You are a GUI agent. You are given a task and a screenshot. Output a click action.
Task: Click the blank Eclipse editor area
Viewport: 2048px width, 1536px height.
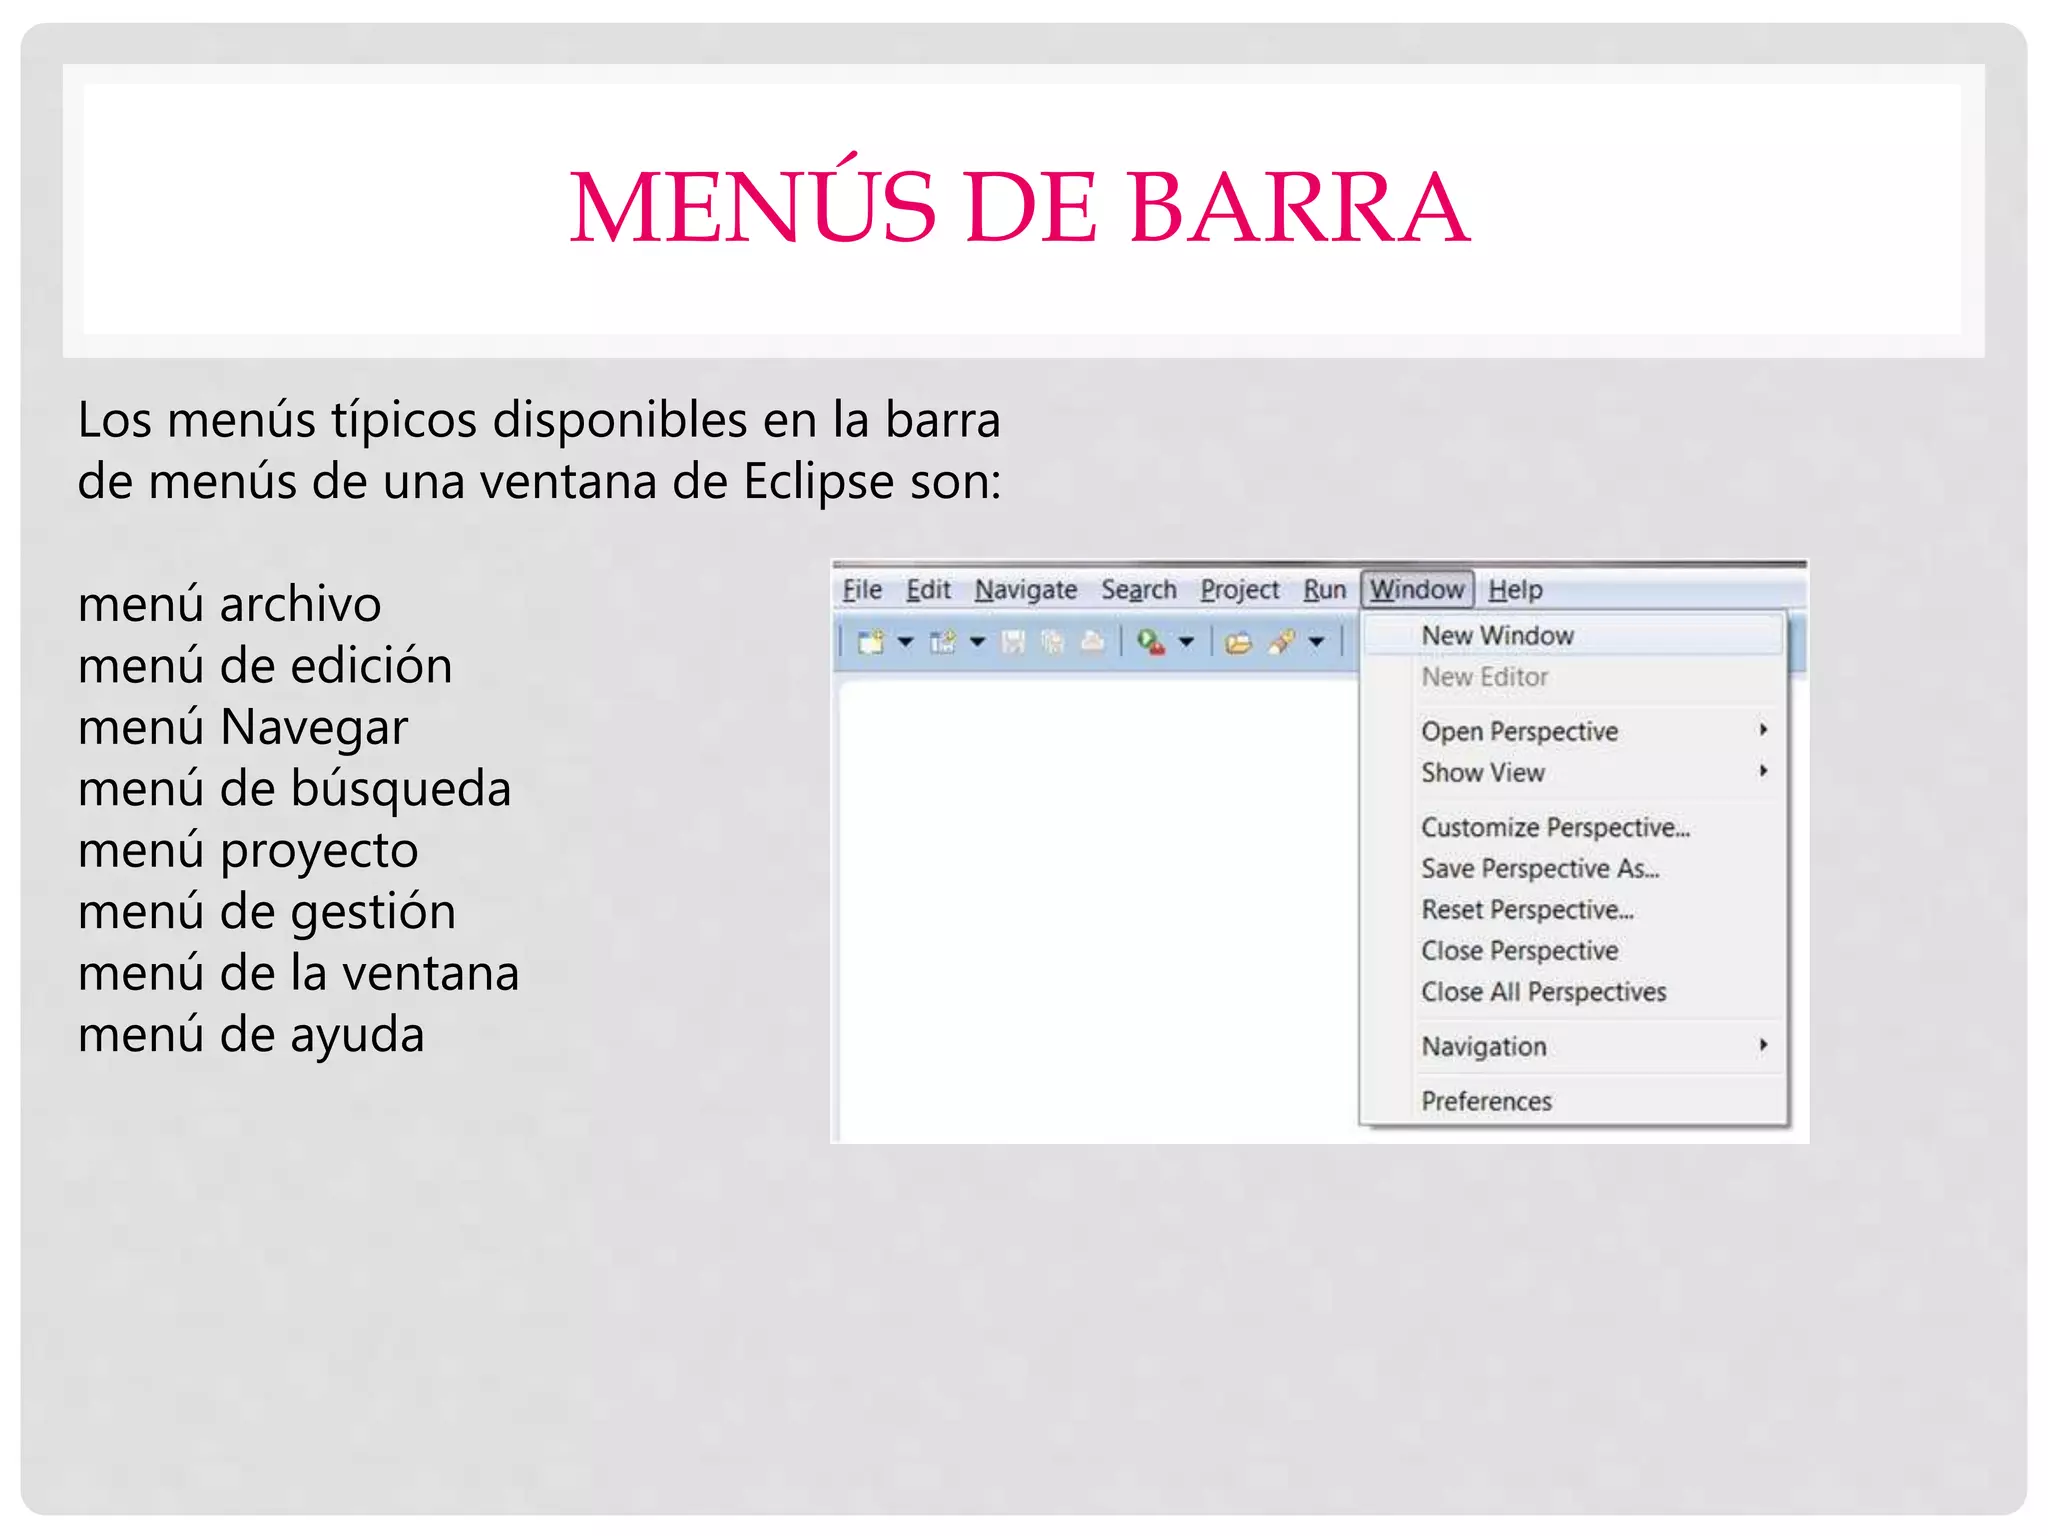point(1098,910)
